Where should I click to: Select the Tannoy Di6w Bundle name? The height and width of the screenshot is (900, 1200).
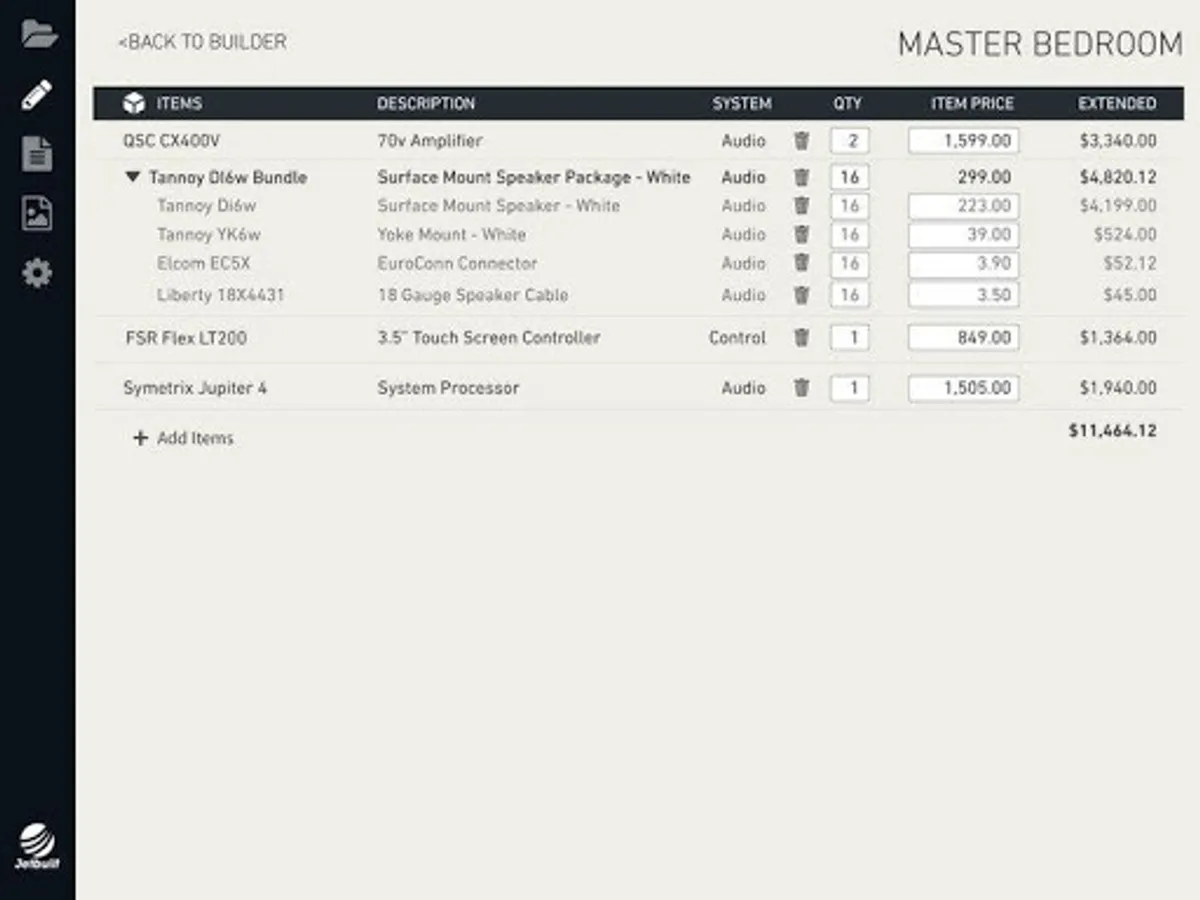(228, 177)
